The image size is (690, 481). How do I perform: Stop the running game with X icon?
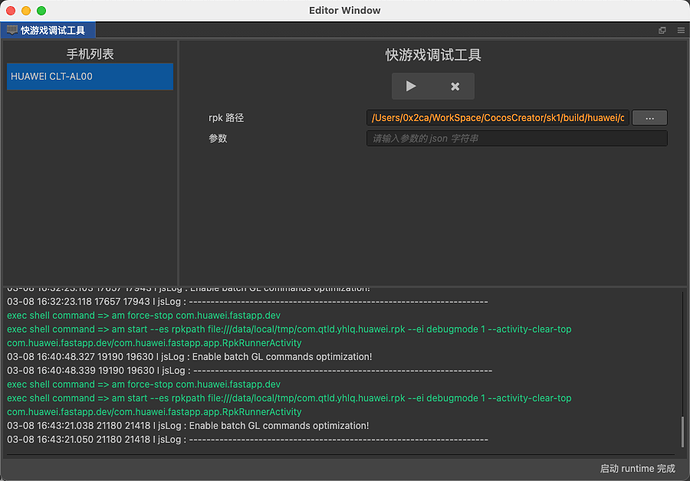(x=455, y=86)
